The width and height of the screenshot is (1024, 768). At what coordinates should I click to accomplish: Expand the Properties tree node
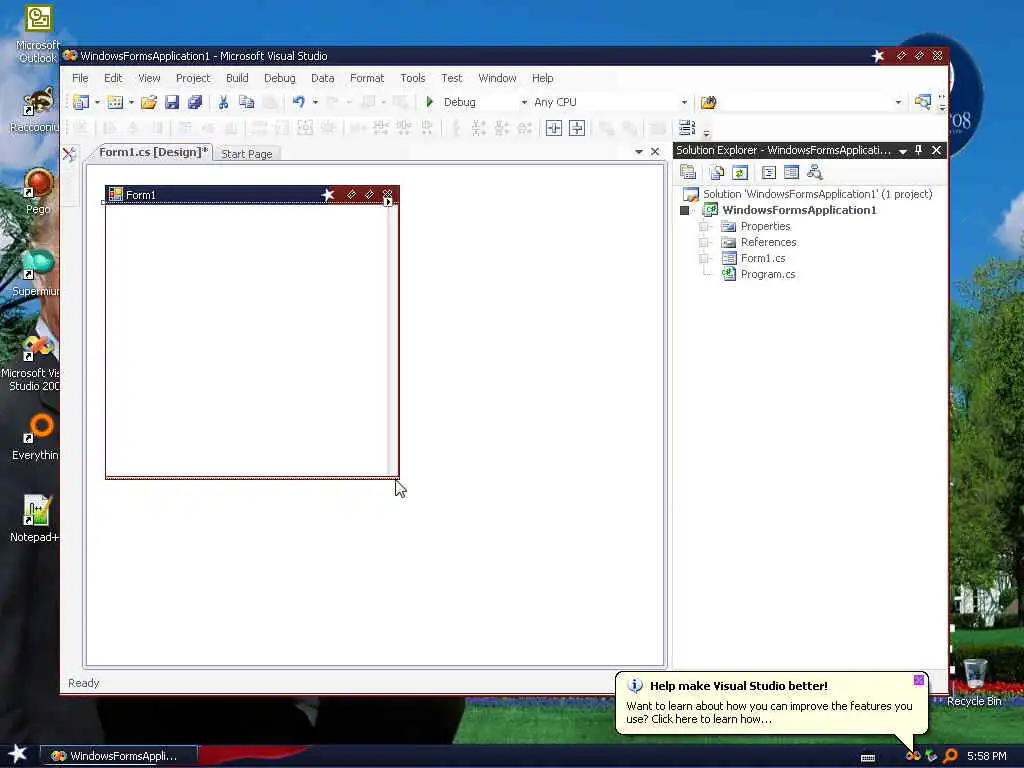click(704, 226)
